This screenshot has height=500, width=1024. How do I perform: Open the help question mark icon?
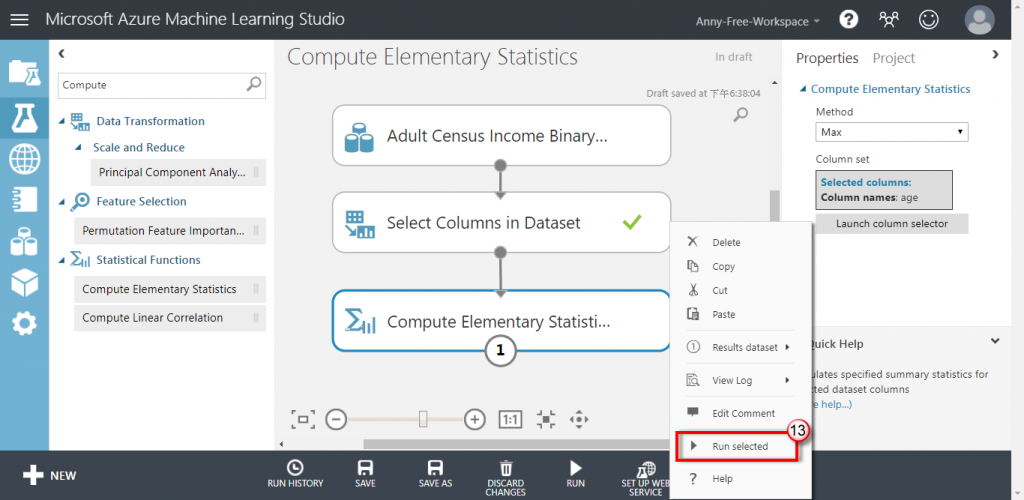click(x=848, y=20)
